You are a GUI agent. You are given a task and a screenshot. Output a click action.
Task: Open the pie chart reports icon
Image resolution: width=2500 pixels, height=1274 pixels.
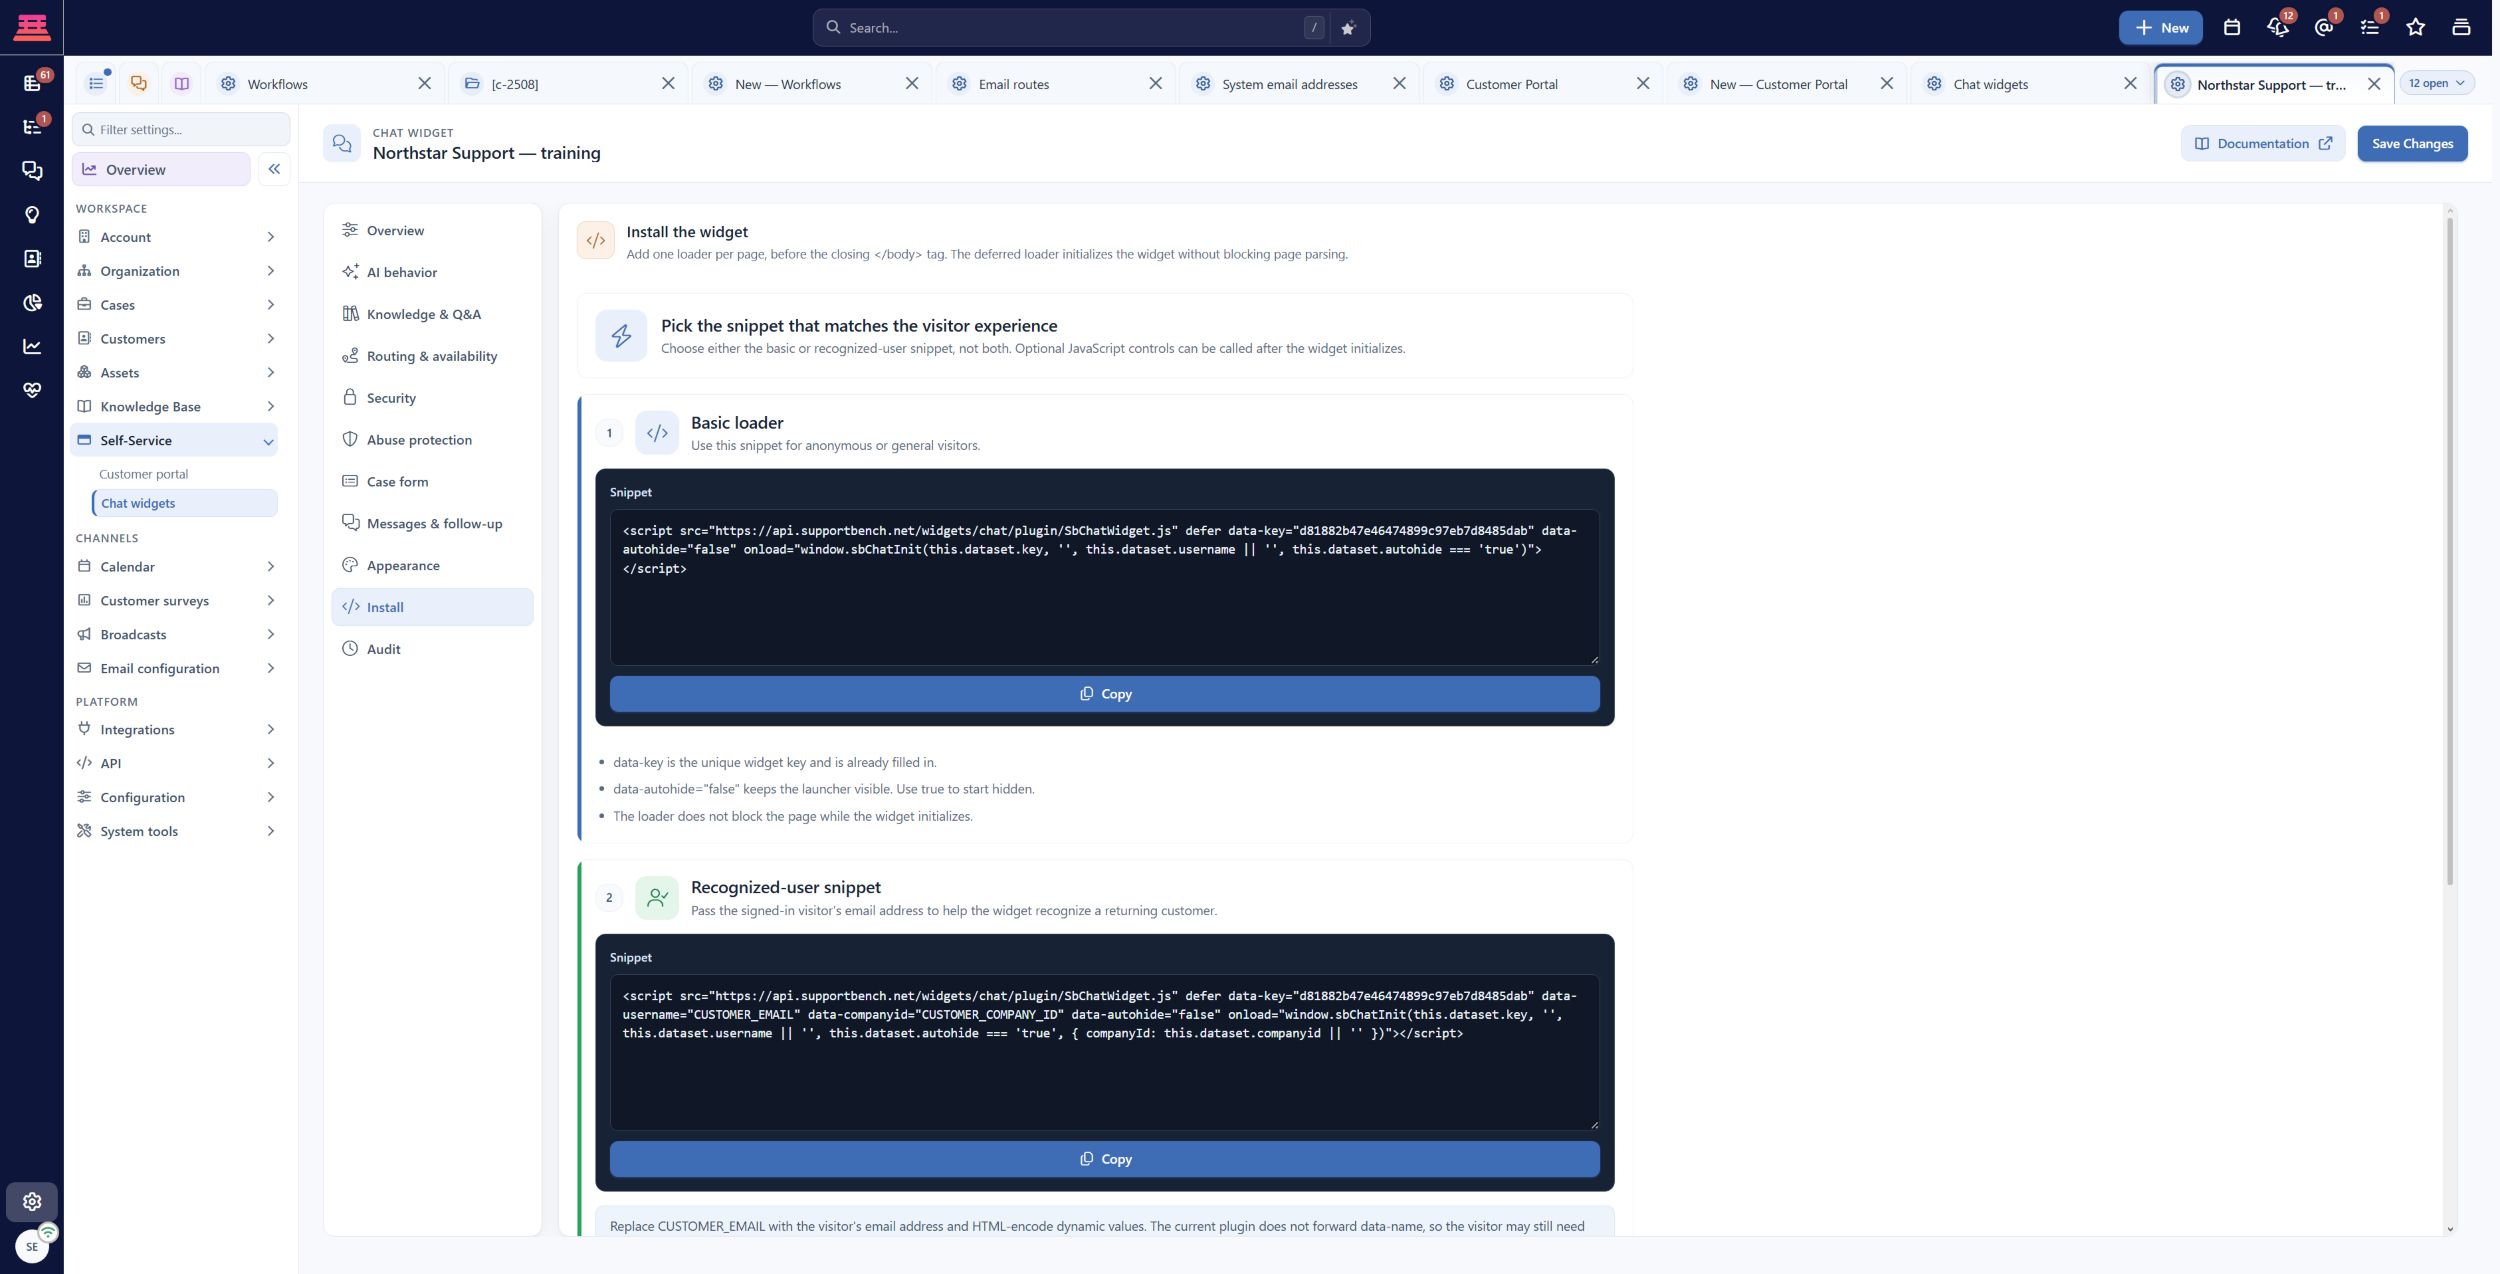(x=32, y=303)
